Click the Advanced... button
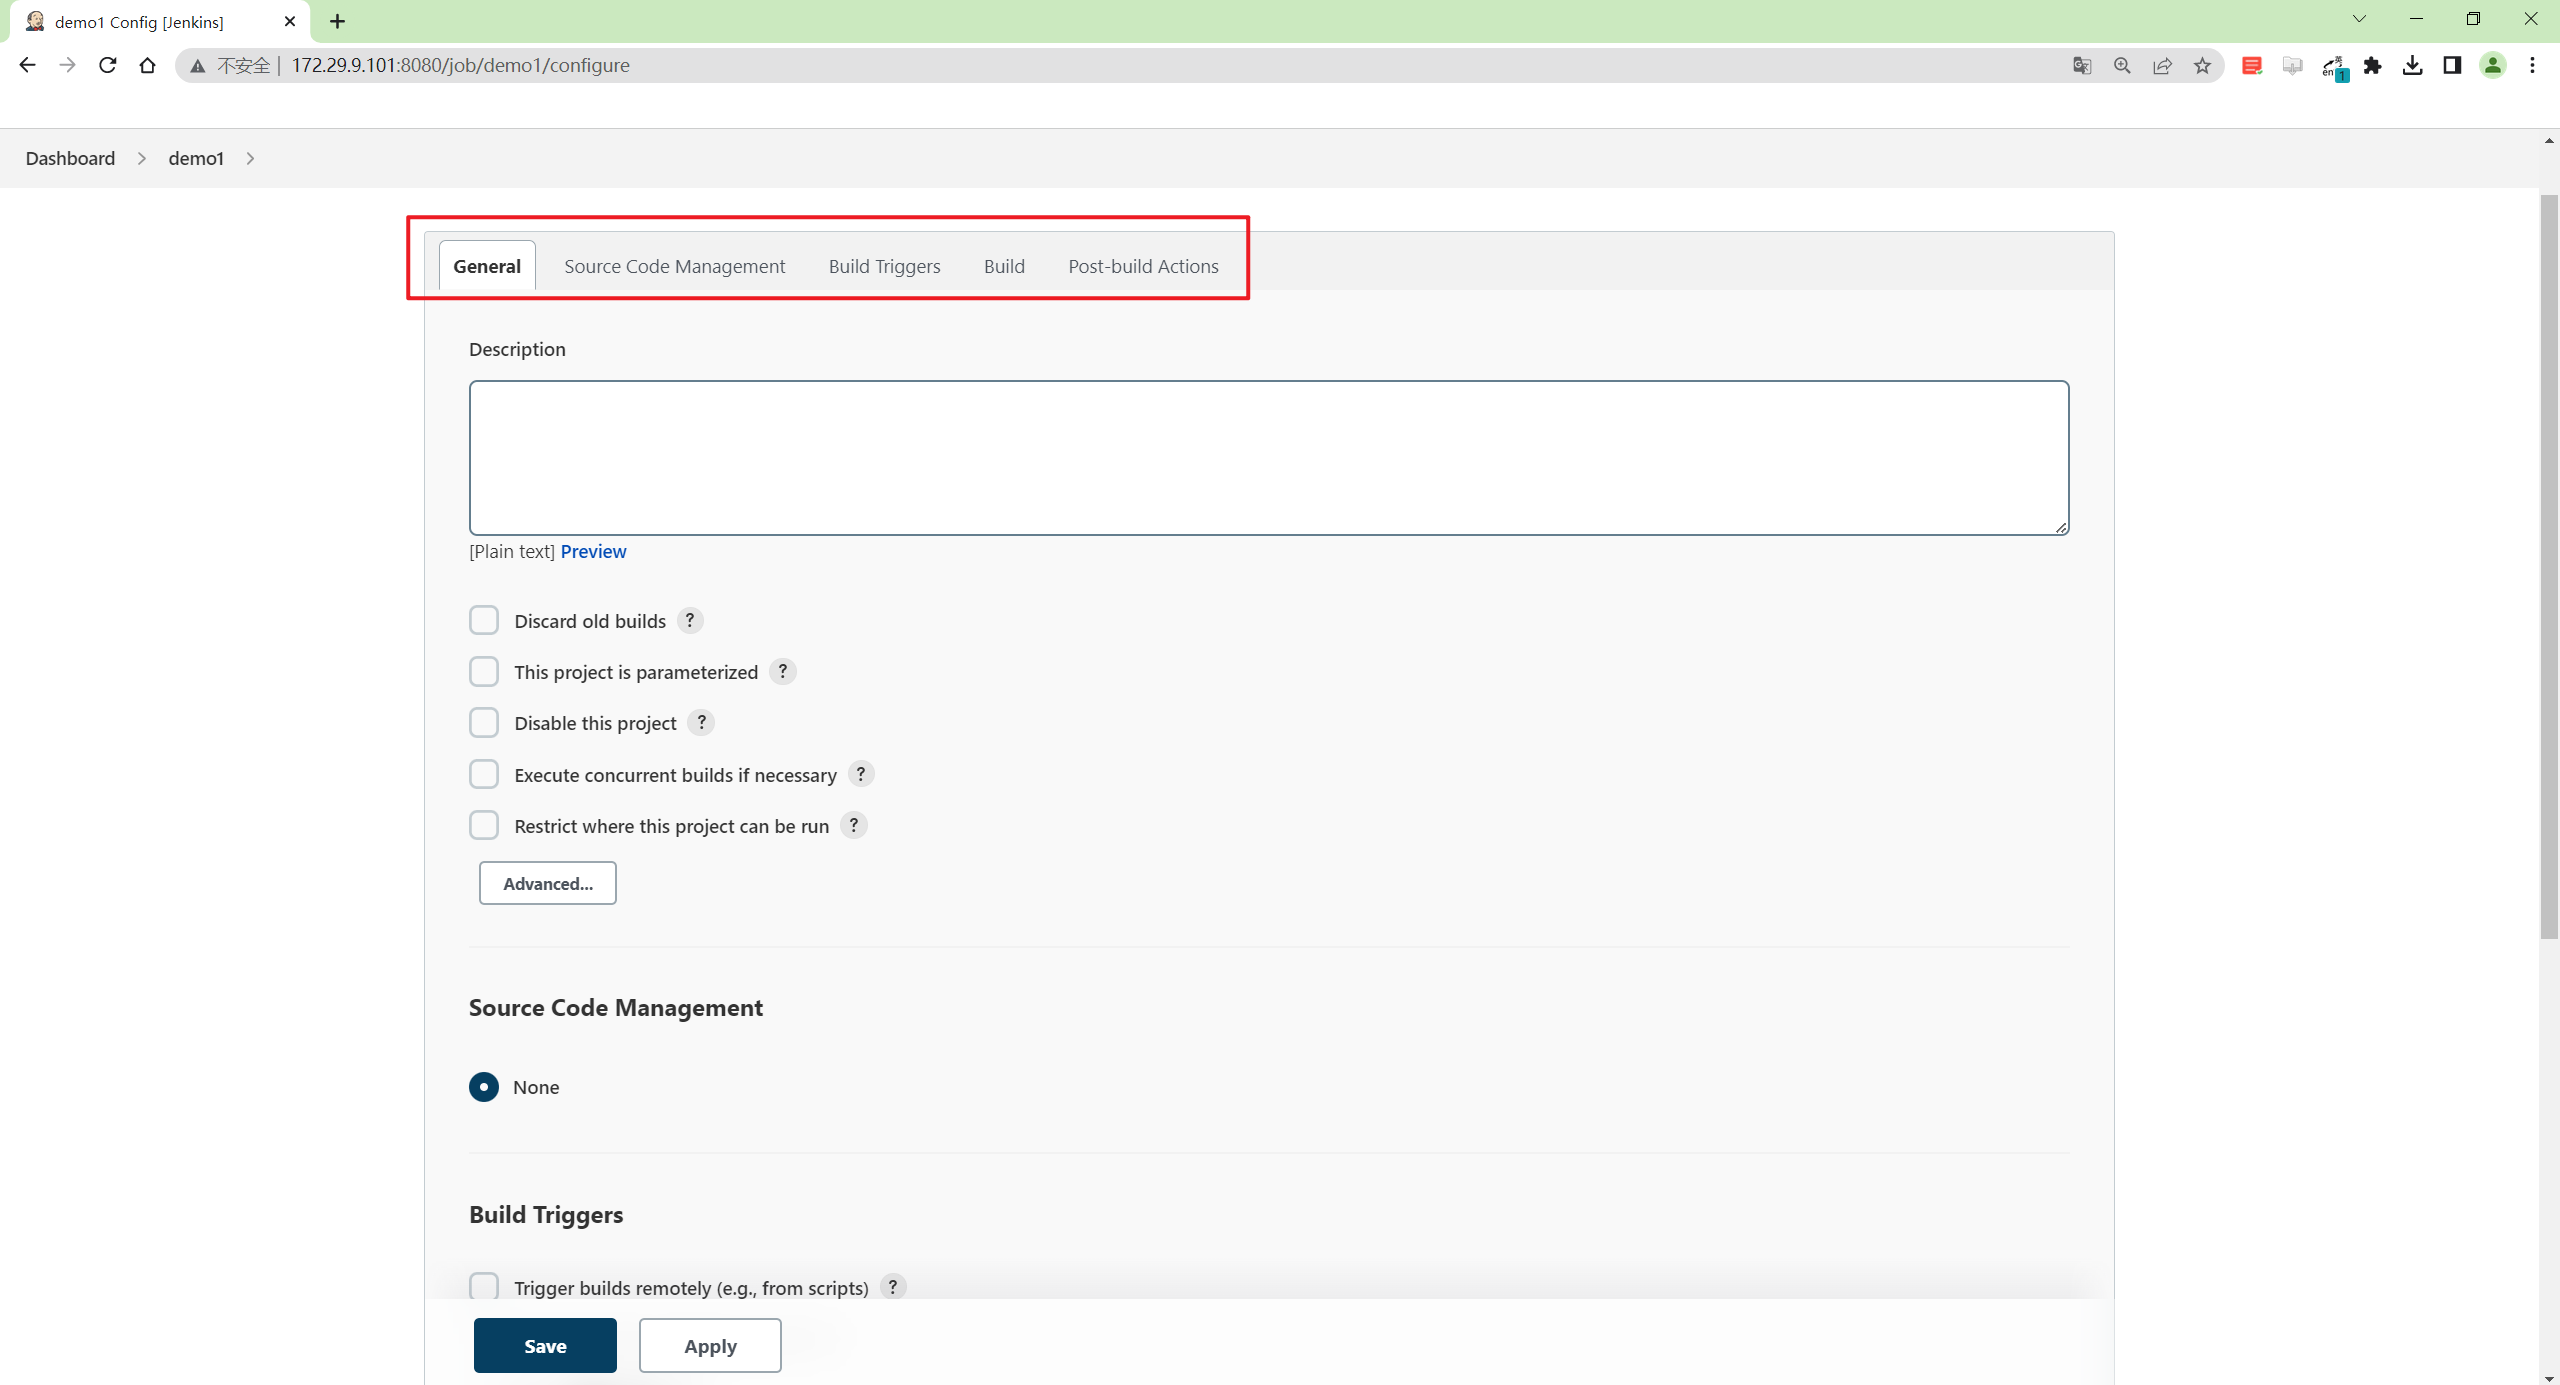Viewport: 2560px width, 1385px height. coord(548,883)
